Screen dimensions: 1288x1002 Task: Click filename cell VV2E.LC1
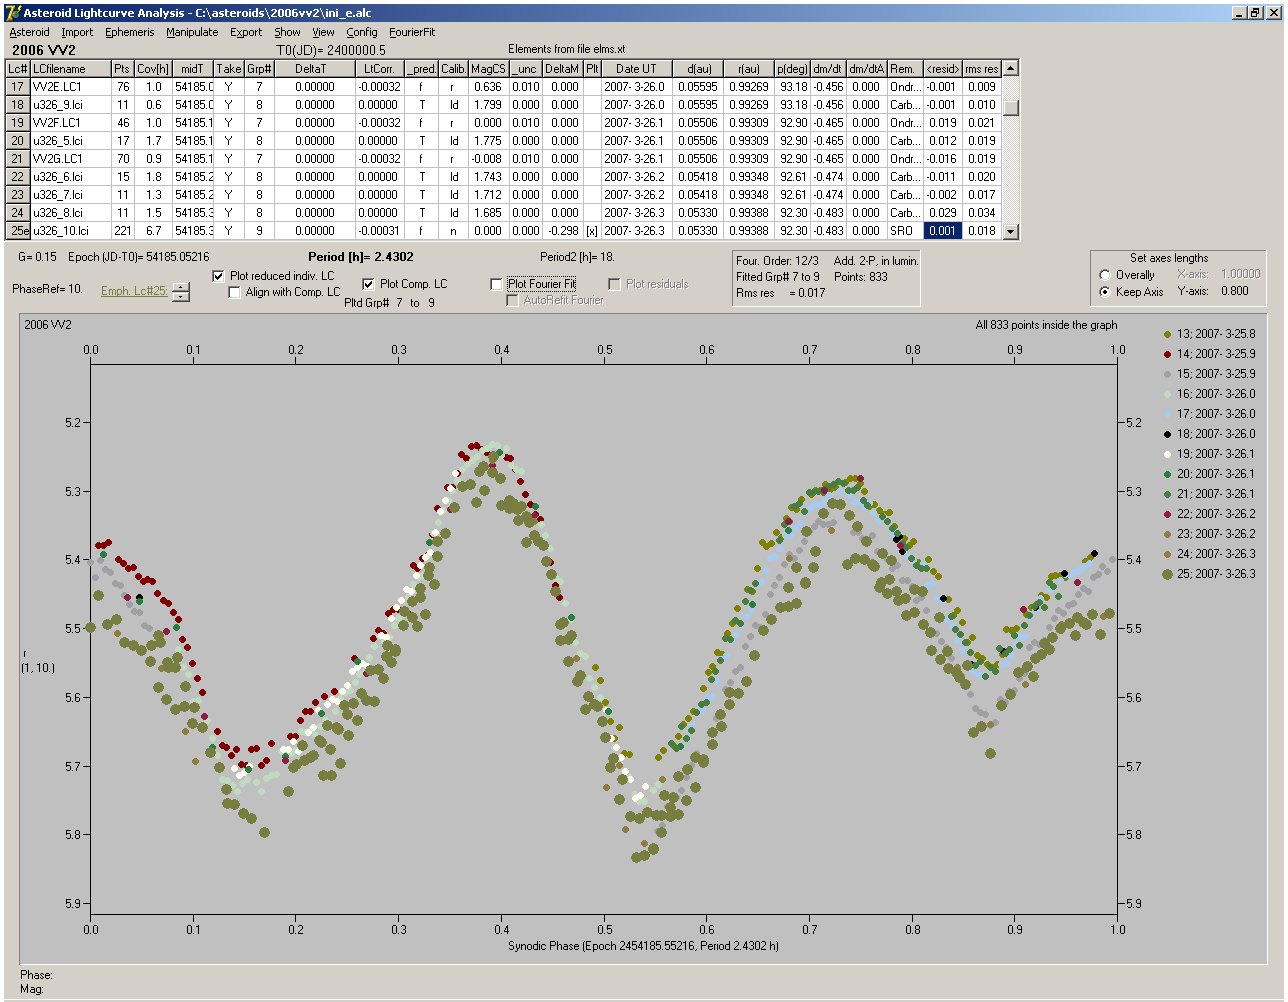click(x=70, y=87)
